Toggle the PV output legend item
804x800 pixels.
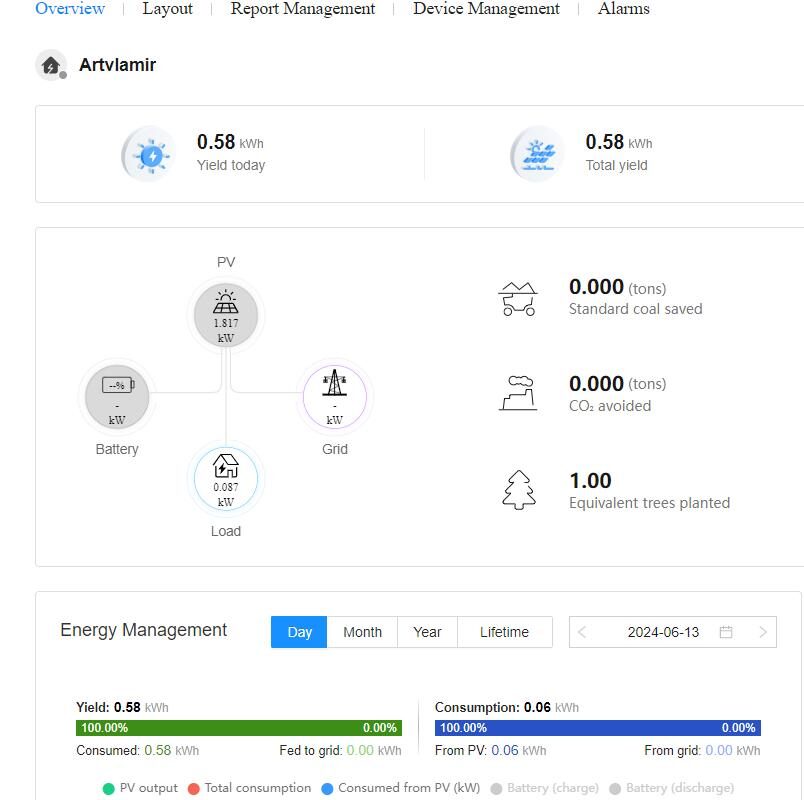pyautogui.click(x=141, y=788)
